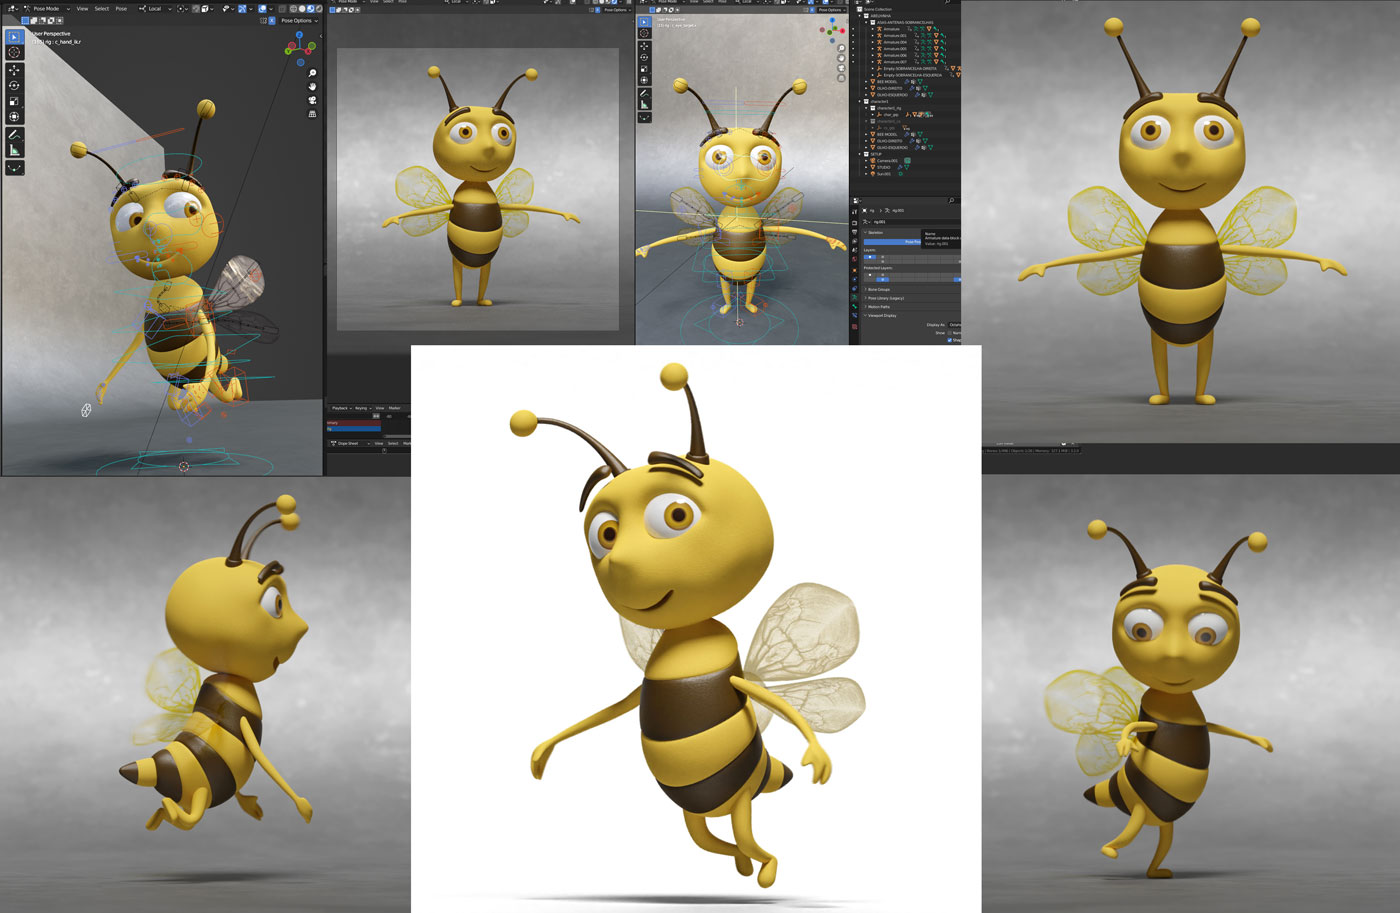Click zoom magnifier icon in left viewport

coord(312,73)
